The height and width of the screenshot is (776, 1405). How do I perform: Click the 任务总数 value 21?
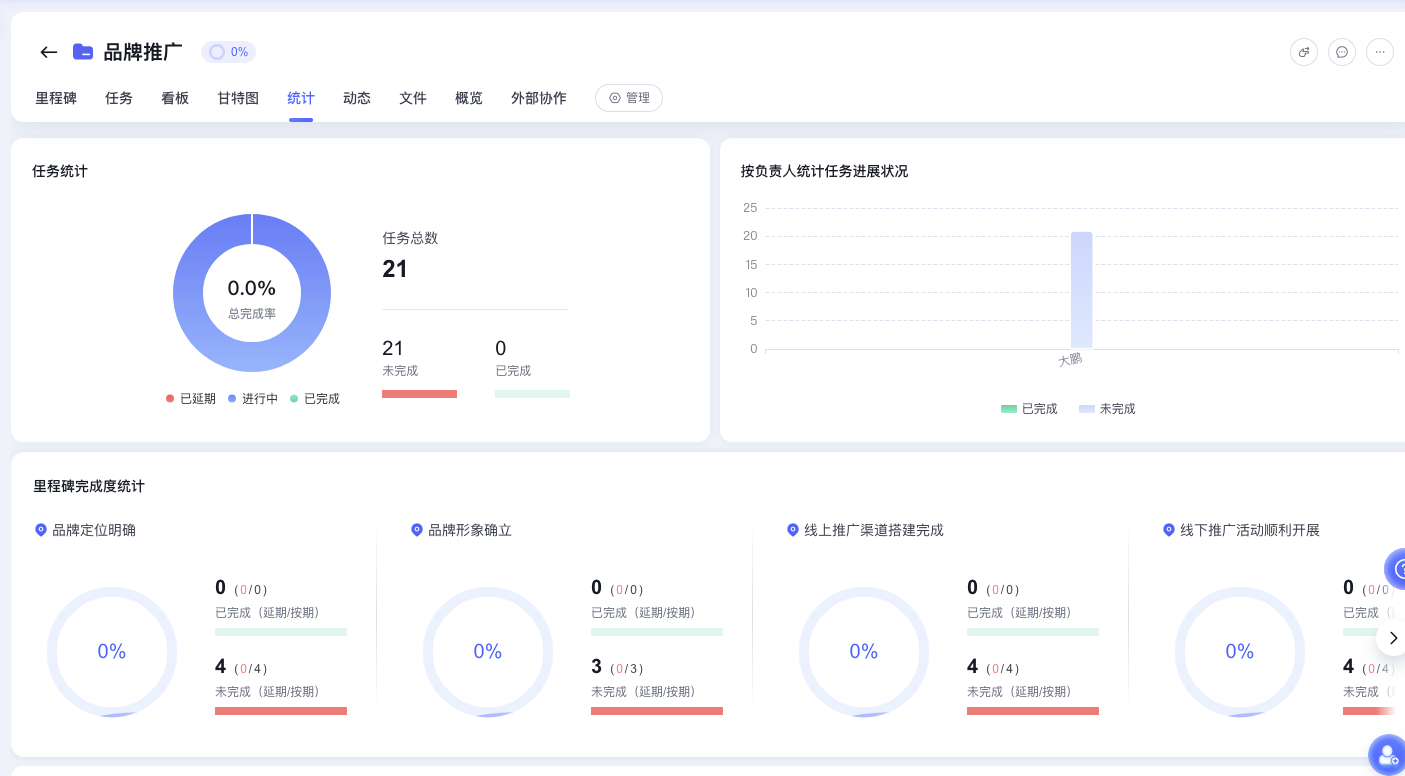click(395, 269)
